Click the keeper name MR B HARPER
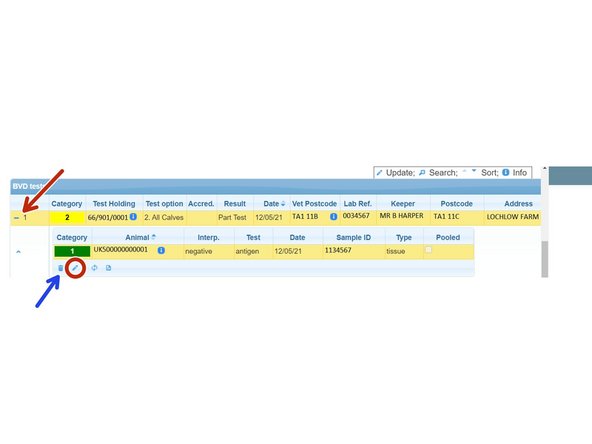This screenshot has height=444, width=592. tap(402, 216)
